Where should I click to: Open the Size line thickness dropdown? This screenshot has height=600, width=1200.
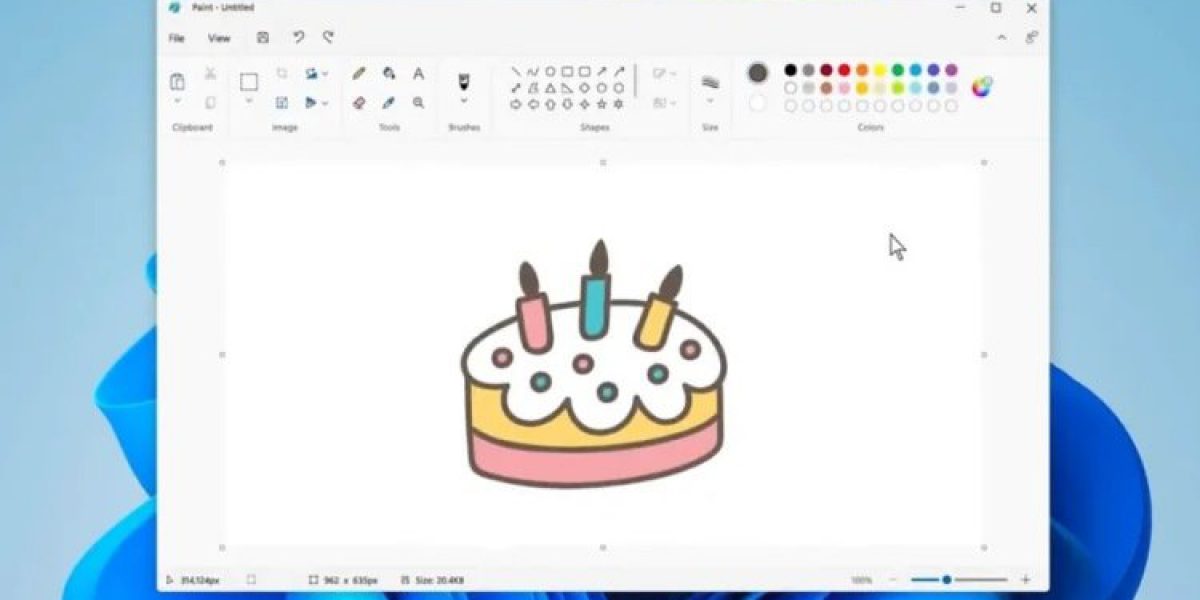tap(710, 101)
